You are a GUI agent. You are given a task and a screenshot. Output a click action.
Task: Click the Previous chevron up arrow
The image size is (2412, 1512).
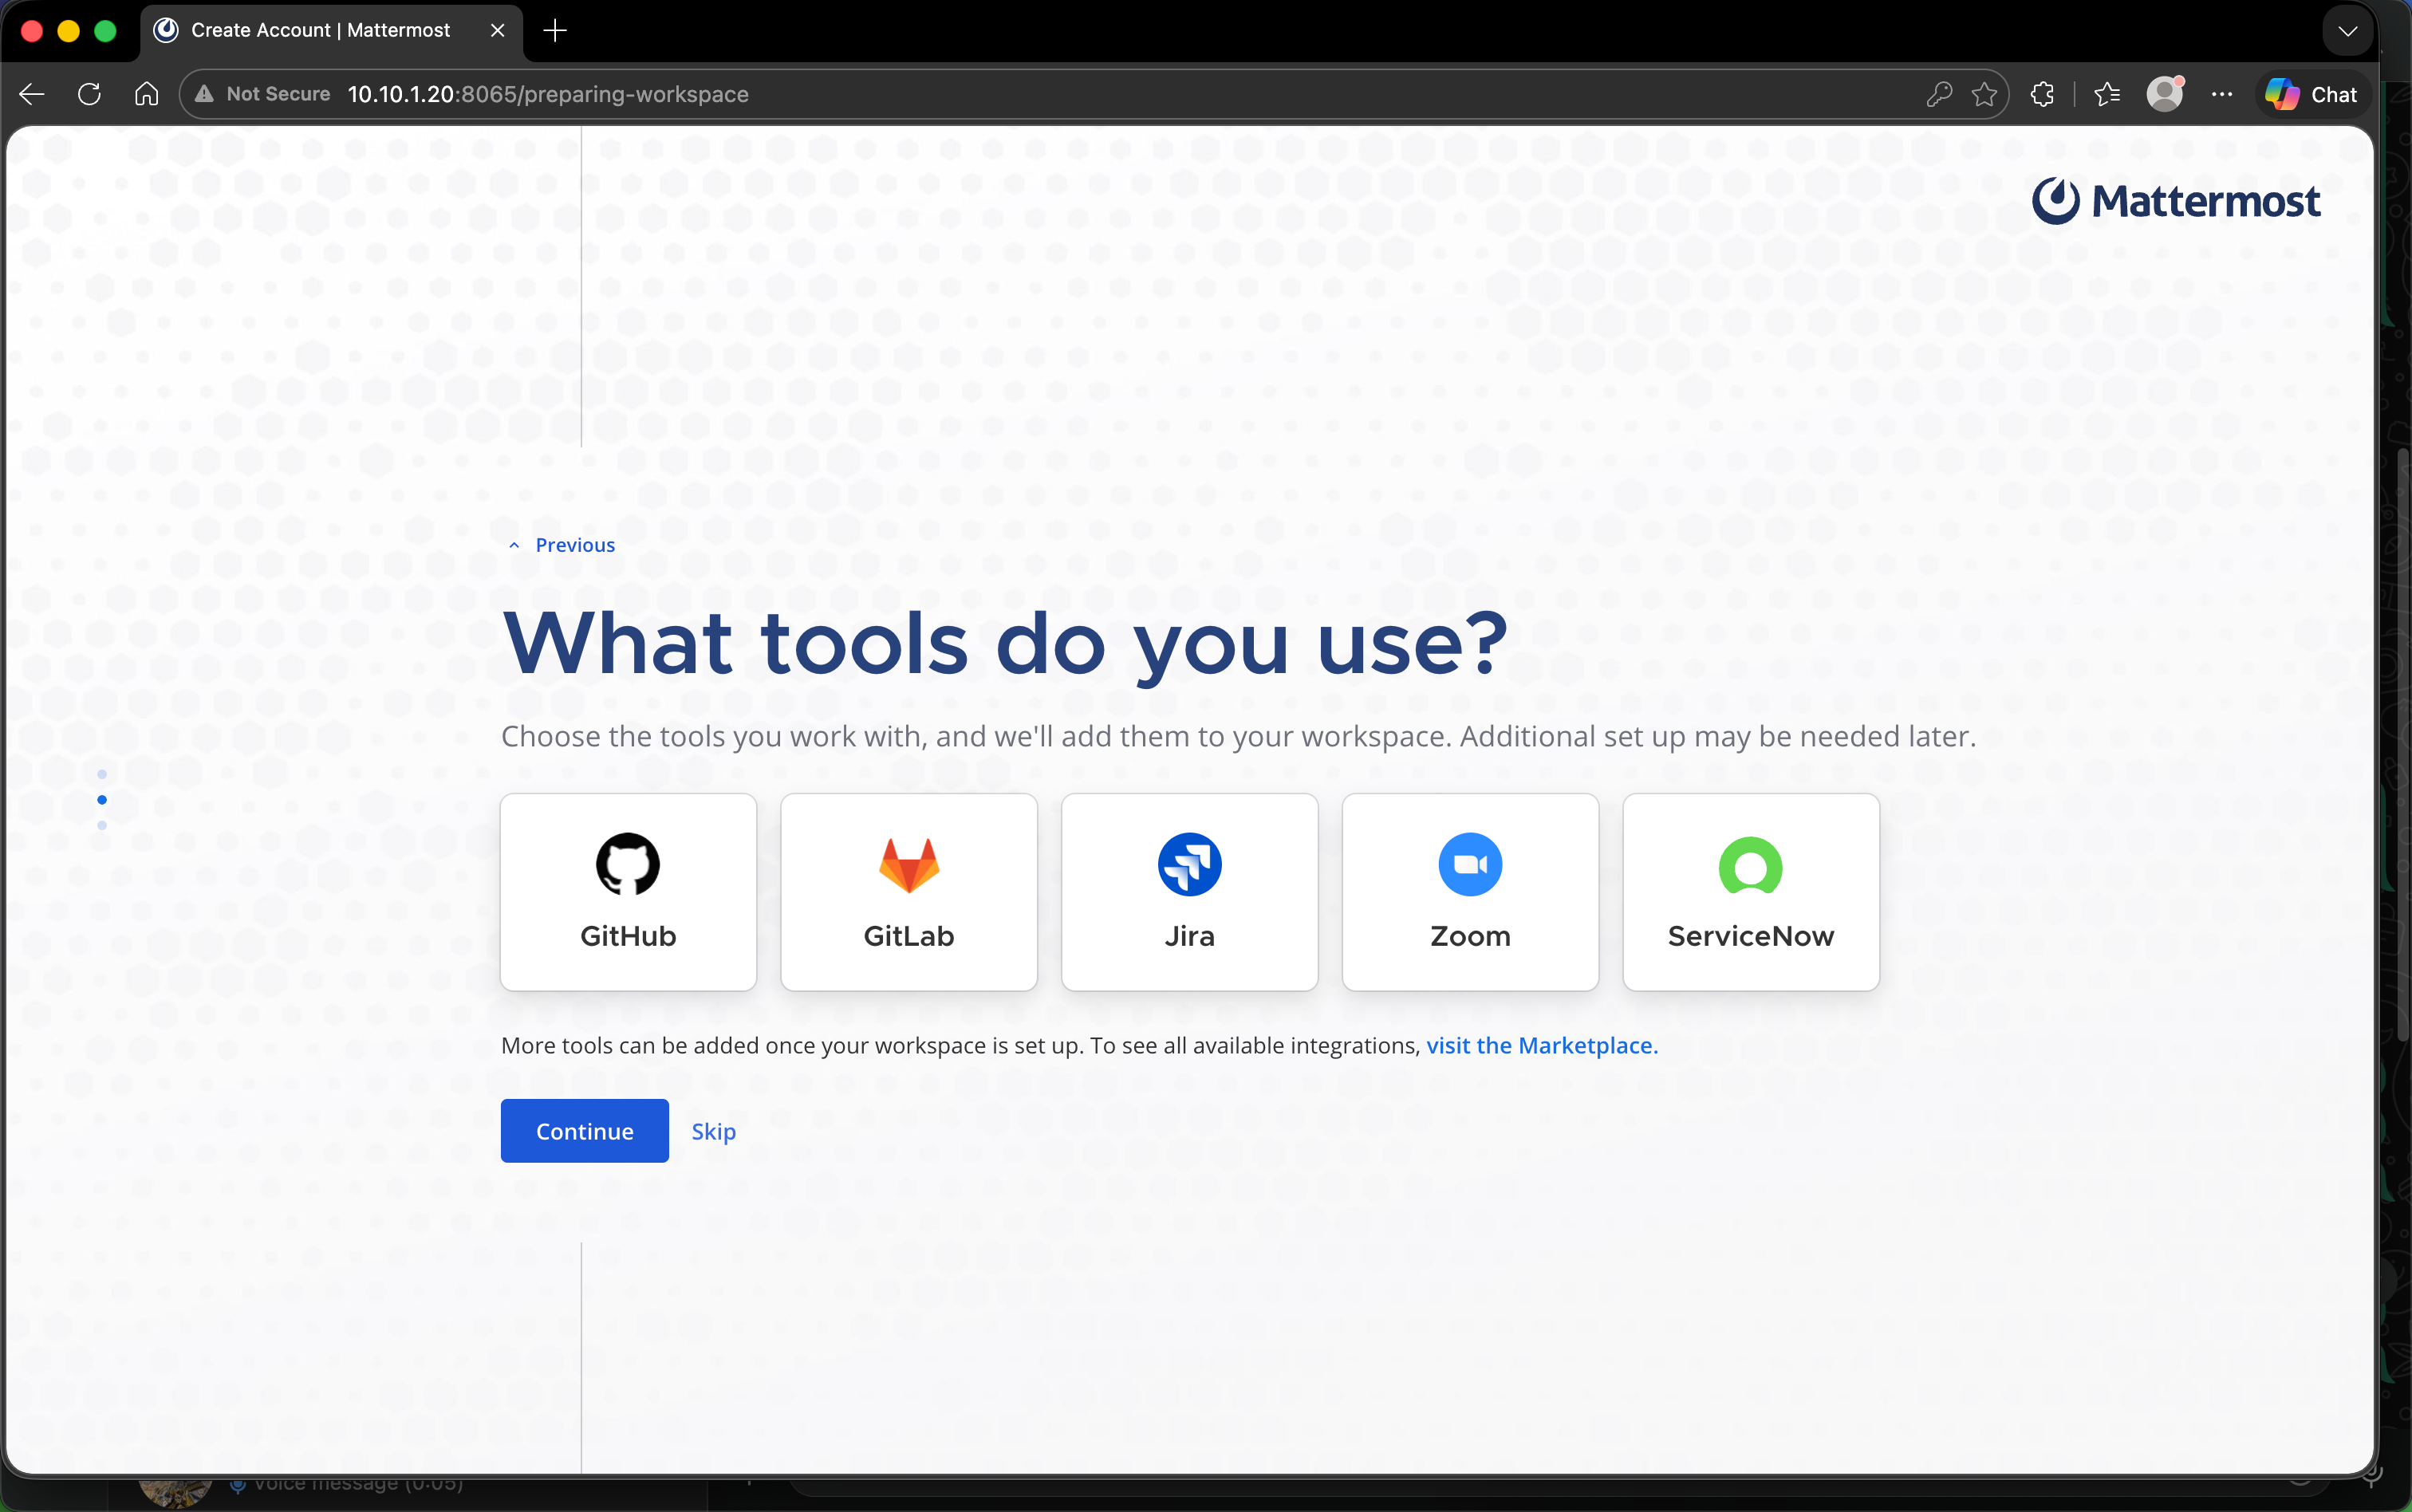514,545
